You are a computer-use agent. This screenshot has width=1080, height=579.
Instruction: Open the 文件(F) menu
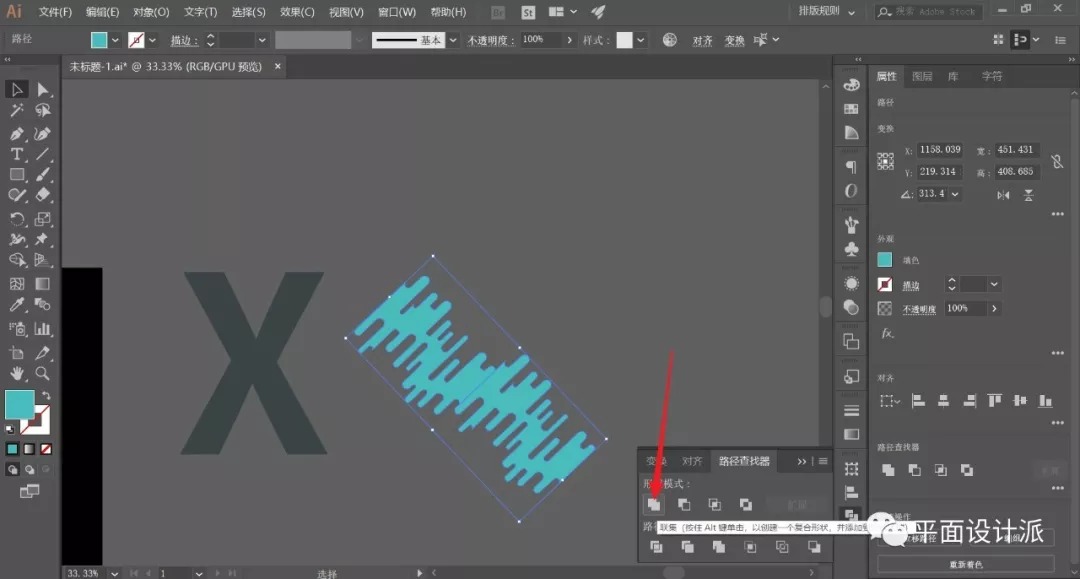point(55,12)
